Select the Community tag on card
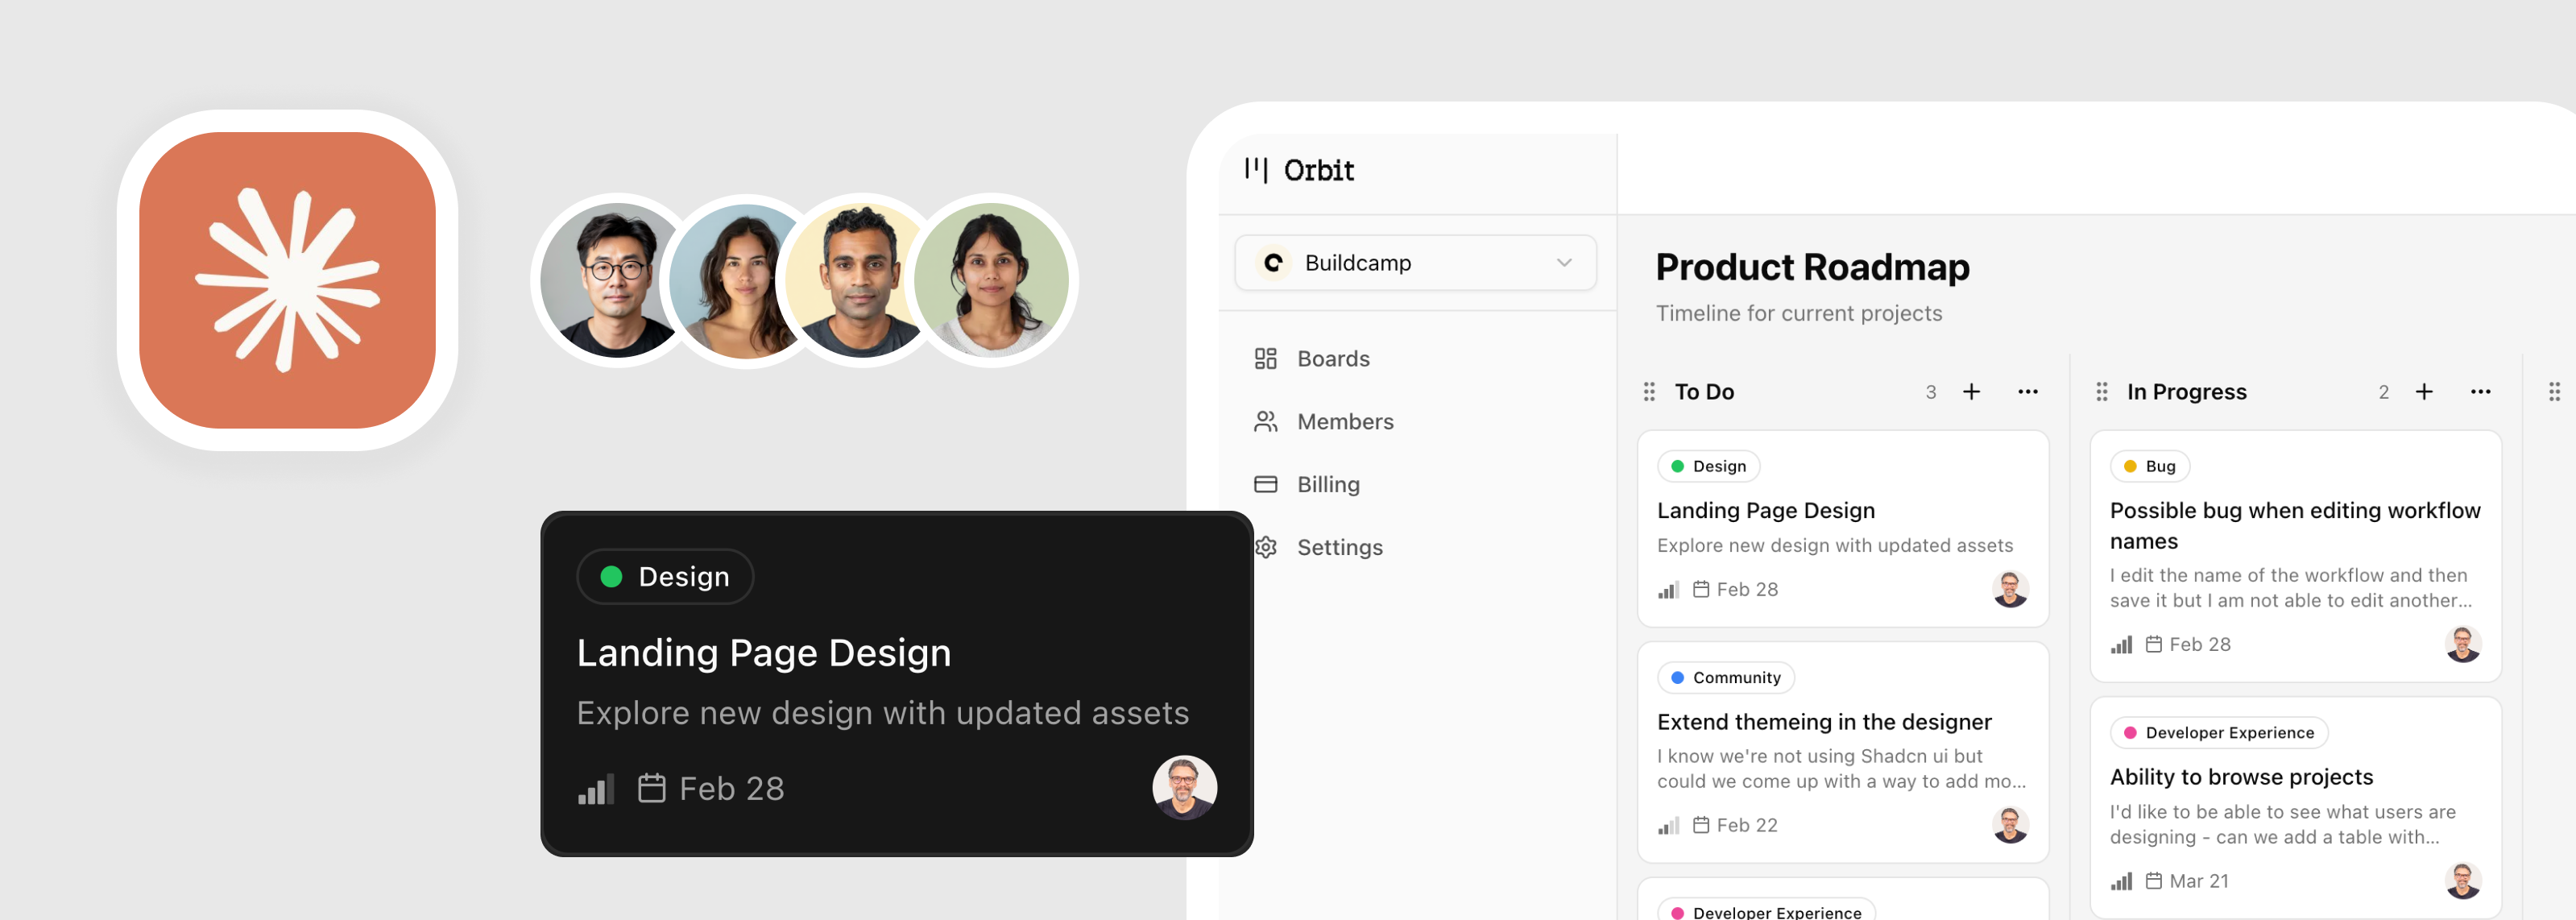2576x920 pixels. point(1725,678)
